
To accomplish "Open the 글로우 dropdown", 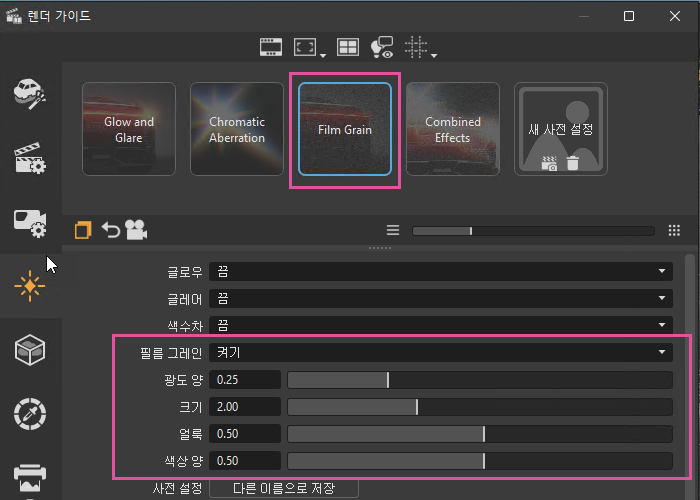I will (x=441, y=271).
